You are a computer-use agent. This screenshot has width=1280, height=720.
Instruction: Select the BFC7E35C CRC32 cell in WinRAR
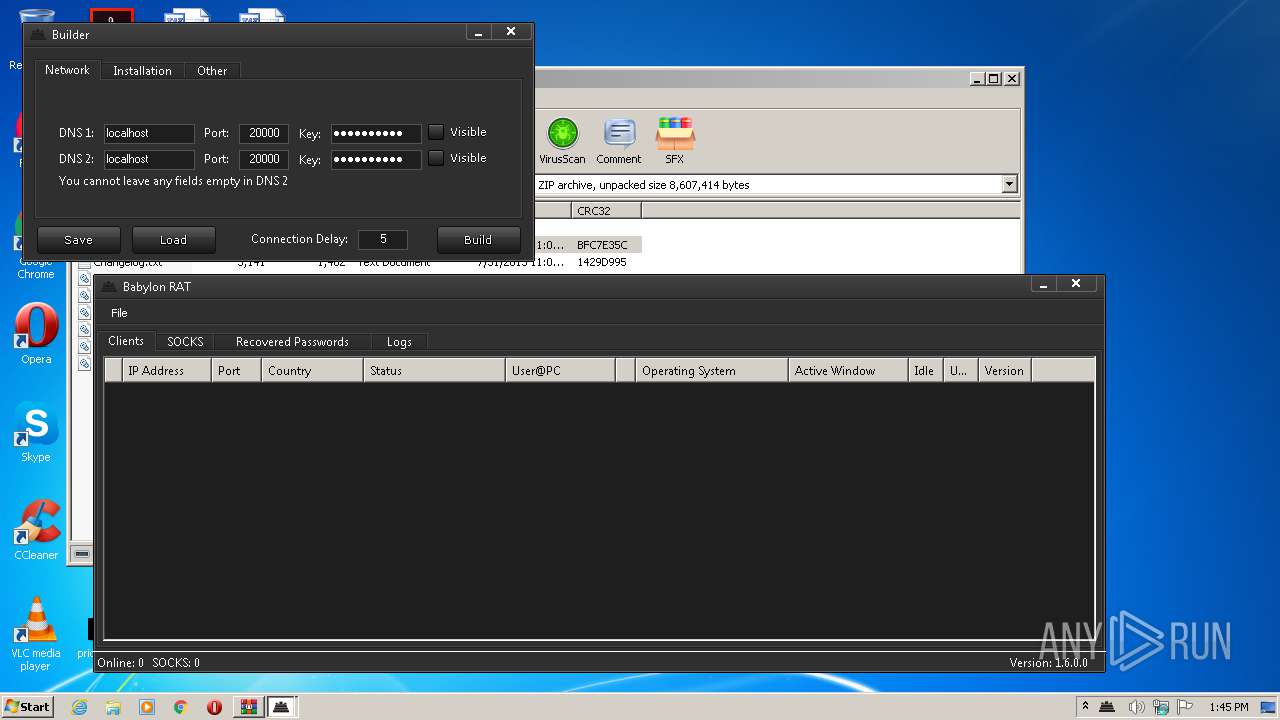pos(606,245)
